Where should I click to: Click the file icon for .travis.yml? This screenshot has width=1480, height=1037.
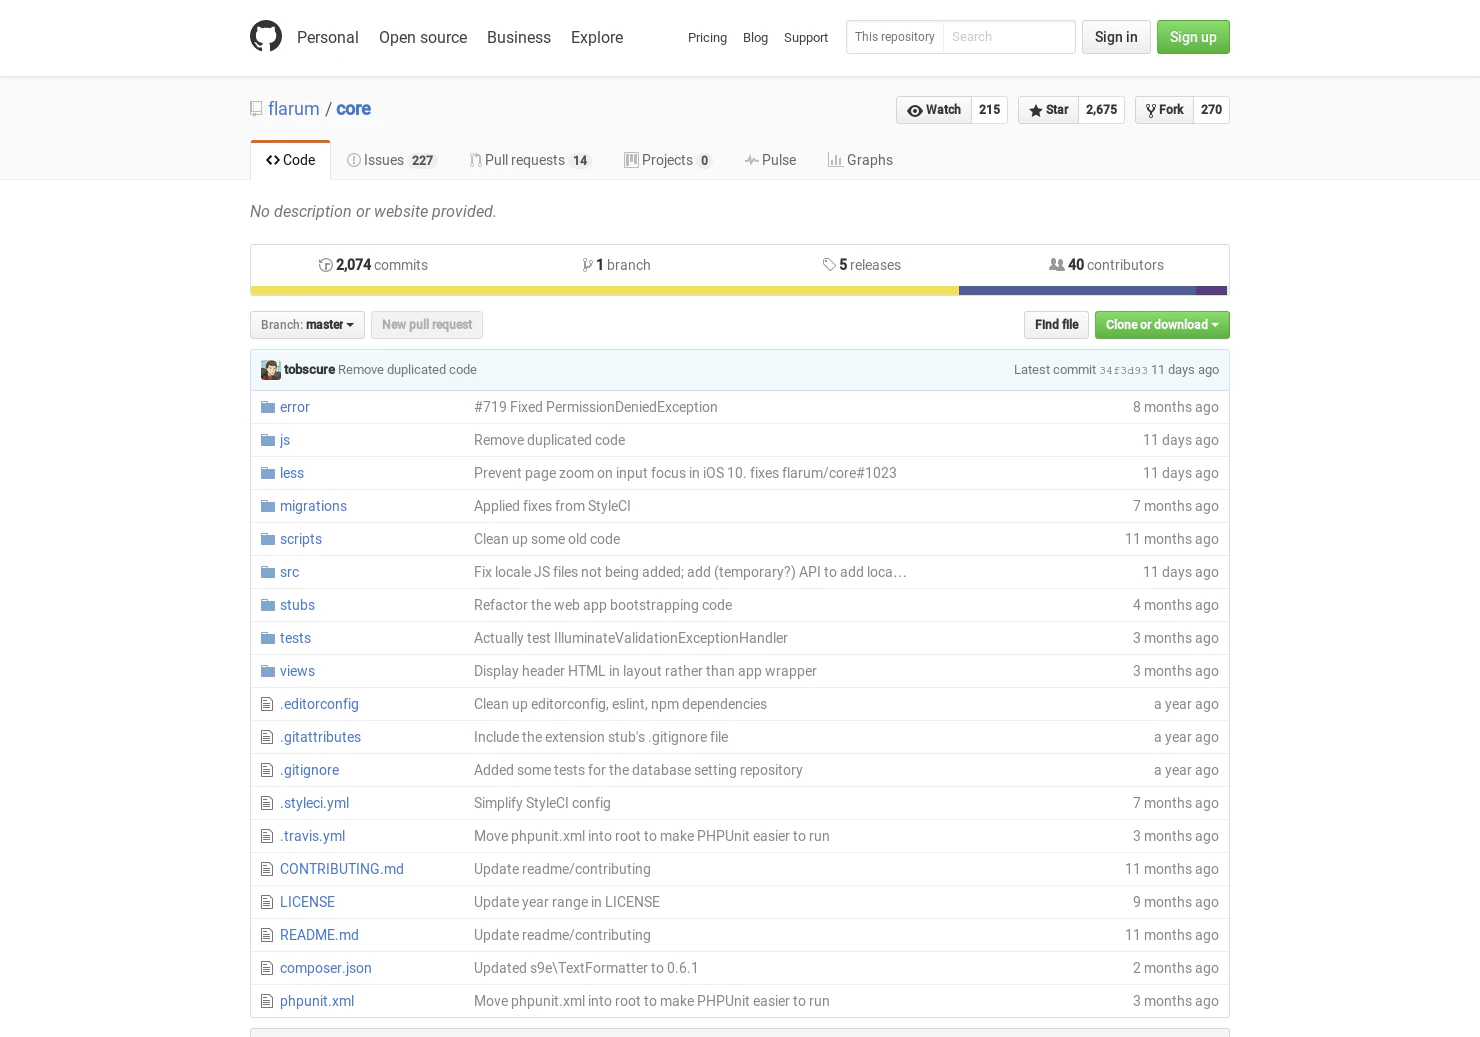[x=267, y=836]
